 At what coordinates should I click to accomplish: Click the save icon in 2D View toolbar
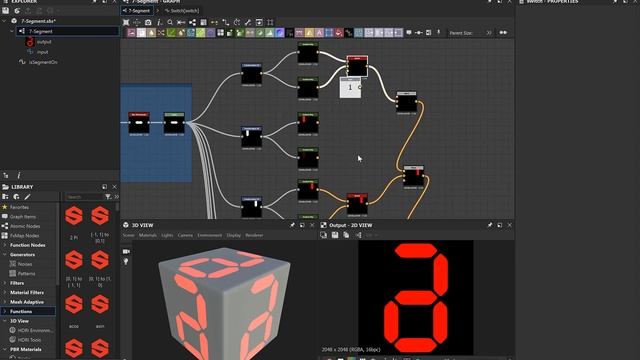click(335, 235)
